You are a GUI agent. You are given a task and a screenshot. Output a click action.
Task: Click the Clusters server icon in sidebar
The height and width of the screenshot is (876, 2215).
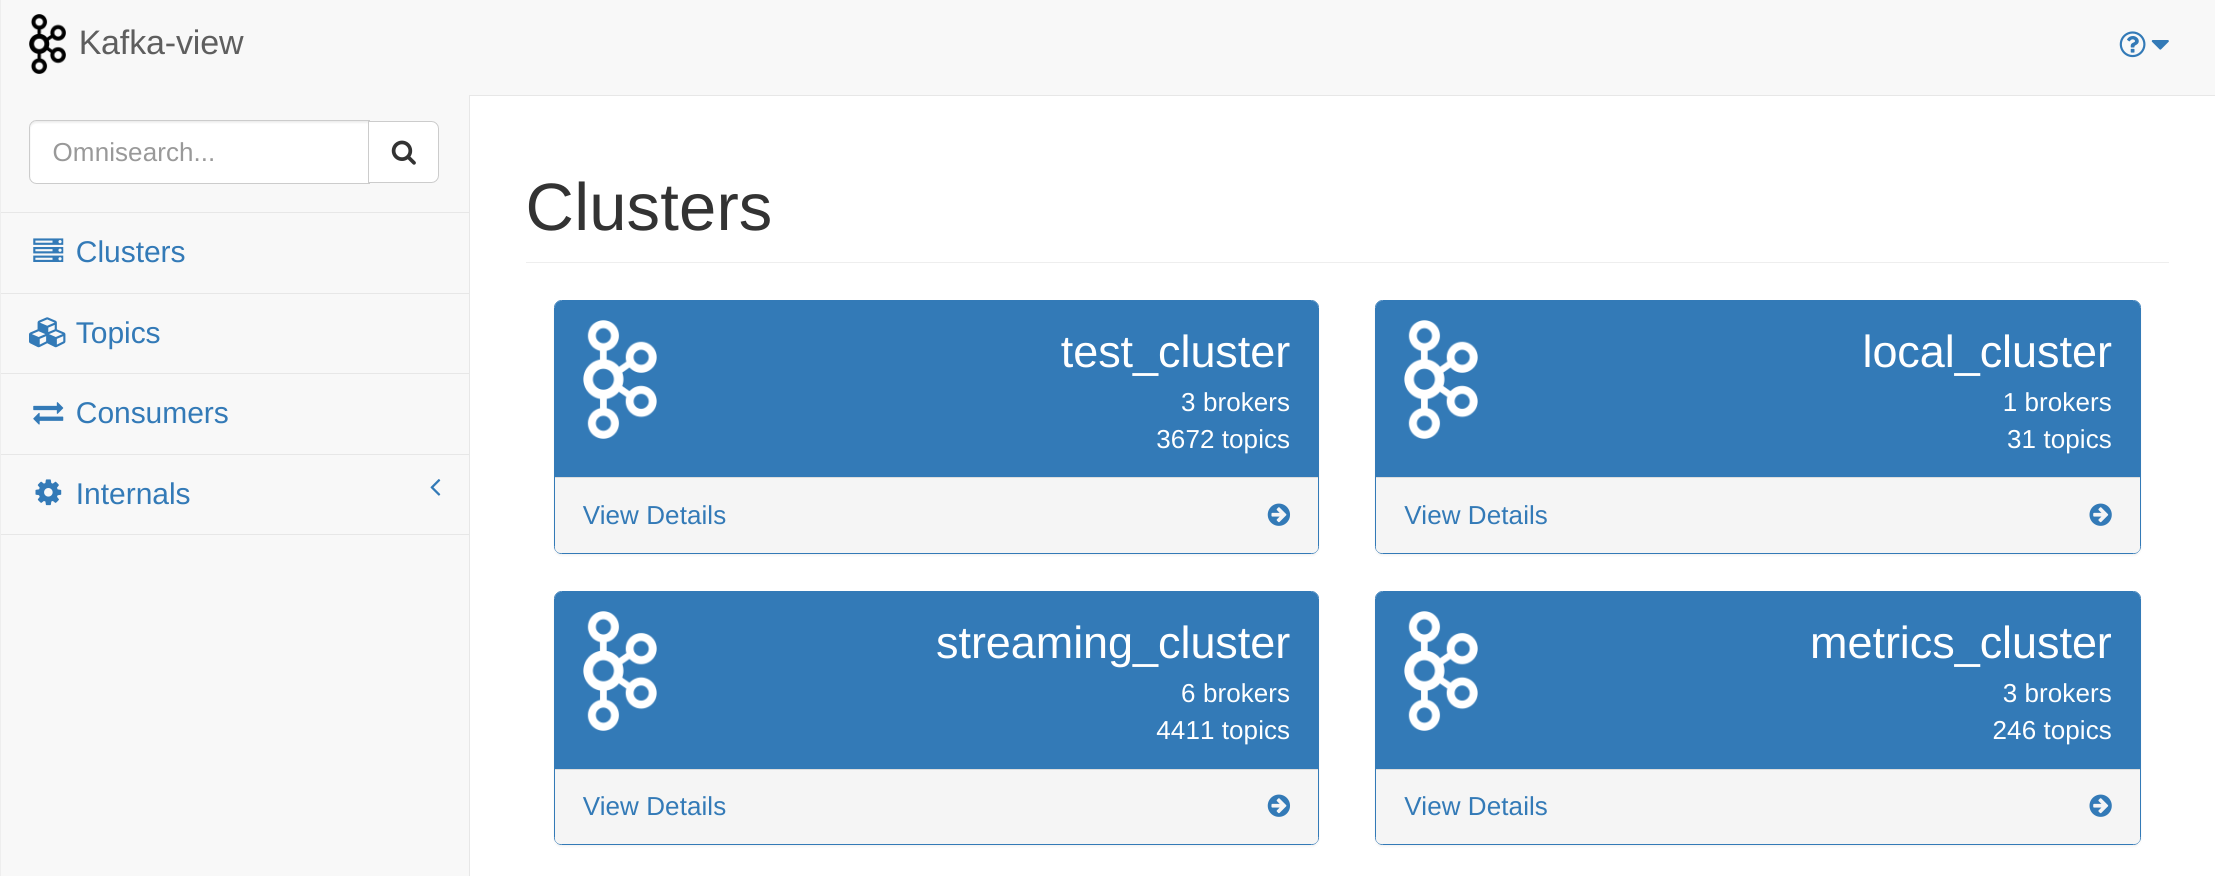(x=48, y=251)
